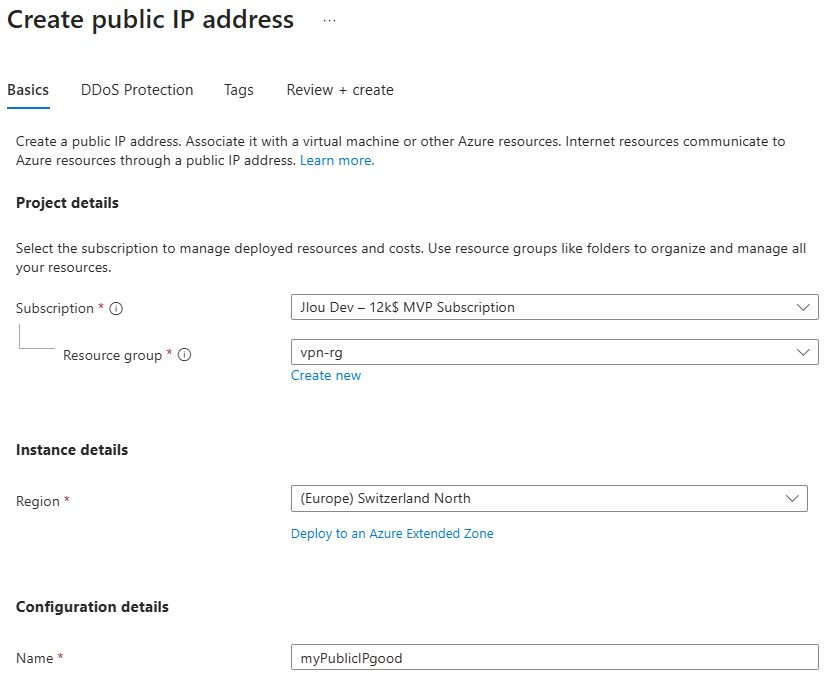Go to the Review + create tab
The image size is (825, 685).
(340, 90)
